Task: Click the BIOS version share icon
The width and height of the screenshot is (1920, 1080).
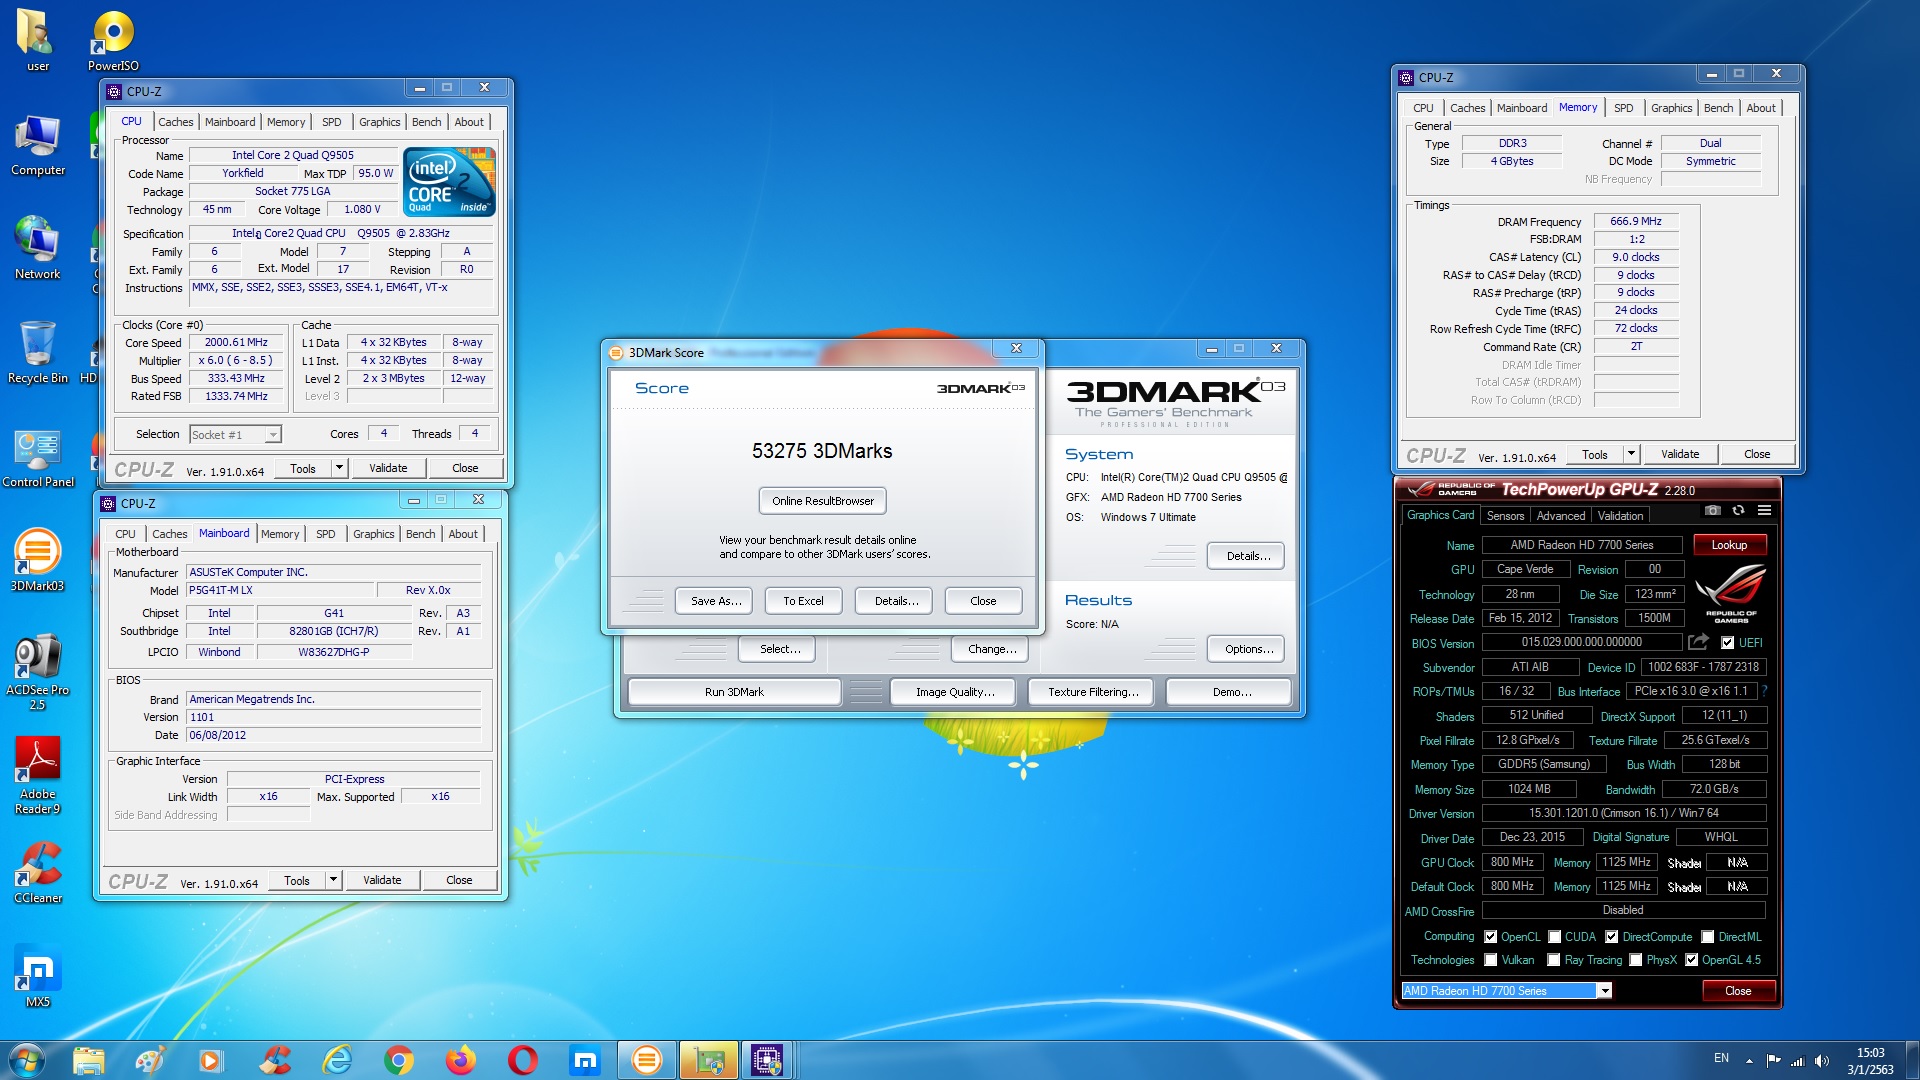Action: (1698, 642)
